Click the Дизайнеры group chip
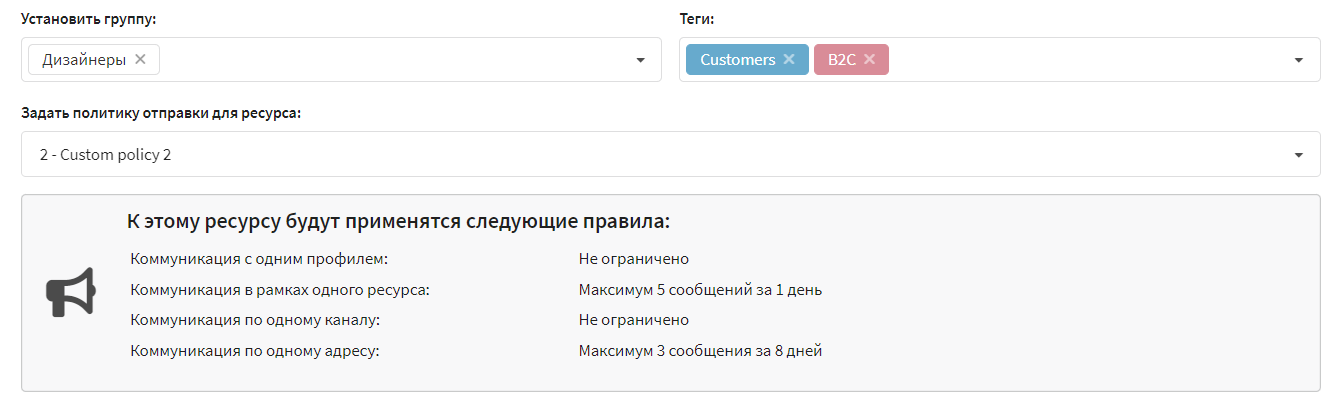Viewport: 1340px width, 409px height. click(x=84, y=59)
